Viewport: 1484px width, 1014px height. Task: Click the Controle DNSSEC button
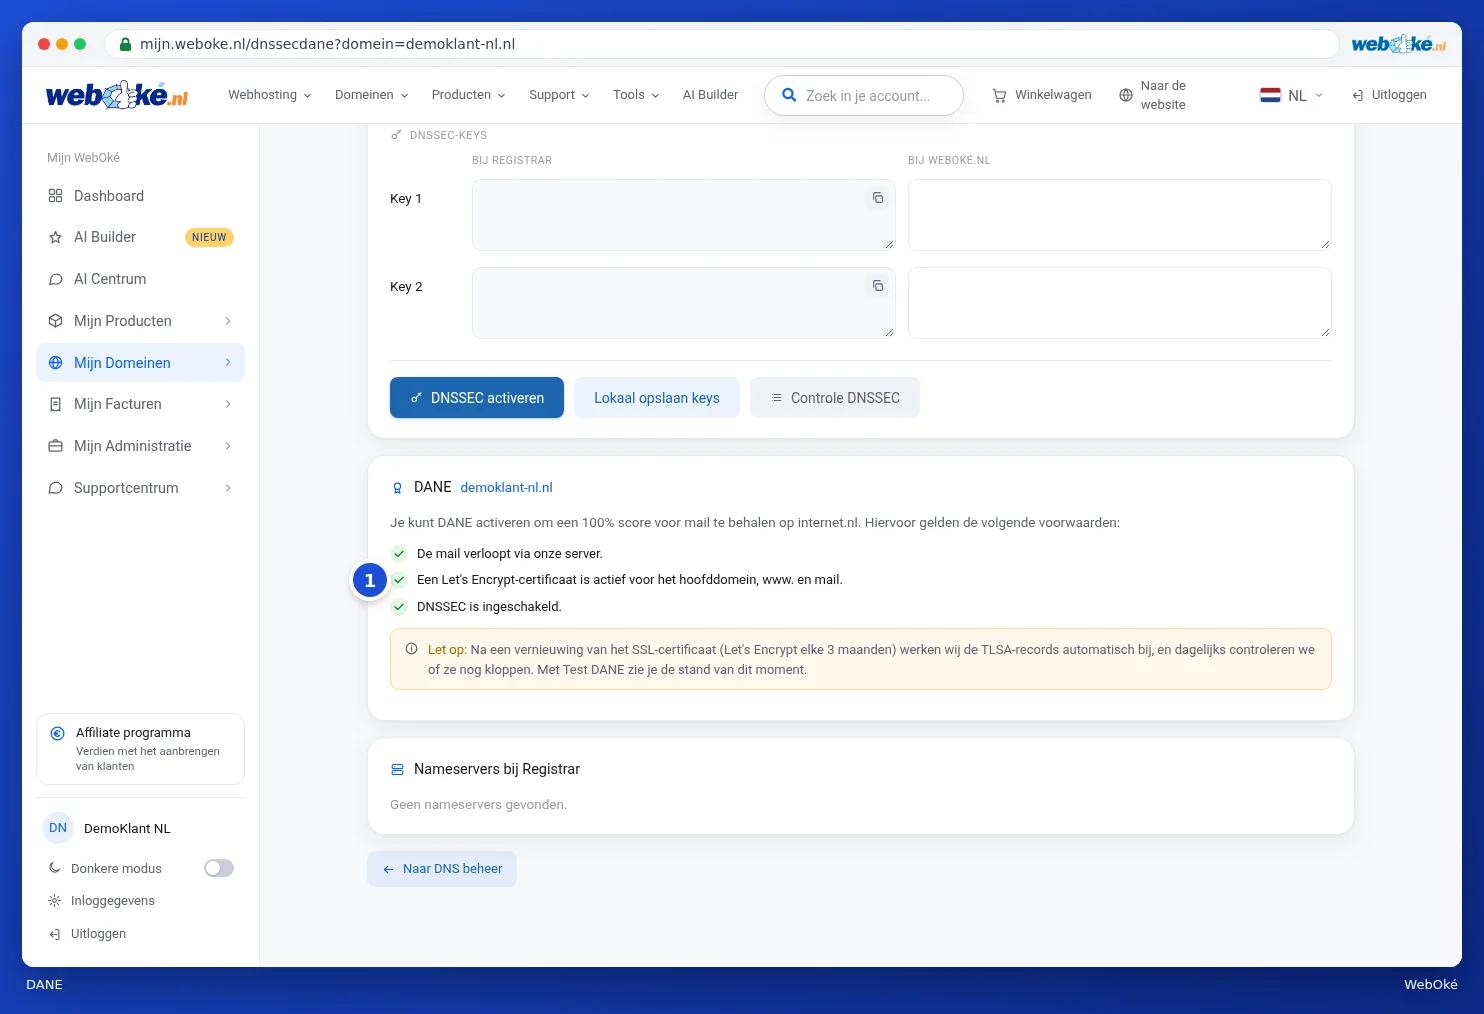click(x=835, y=398)
